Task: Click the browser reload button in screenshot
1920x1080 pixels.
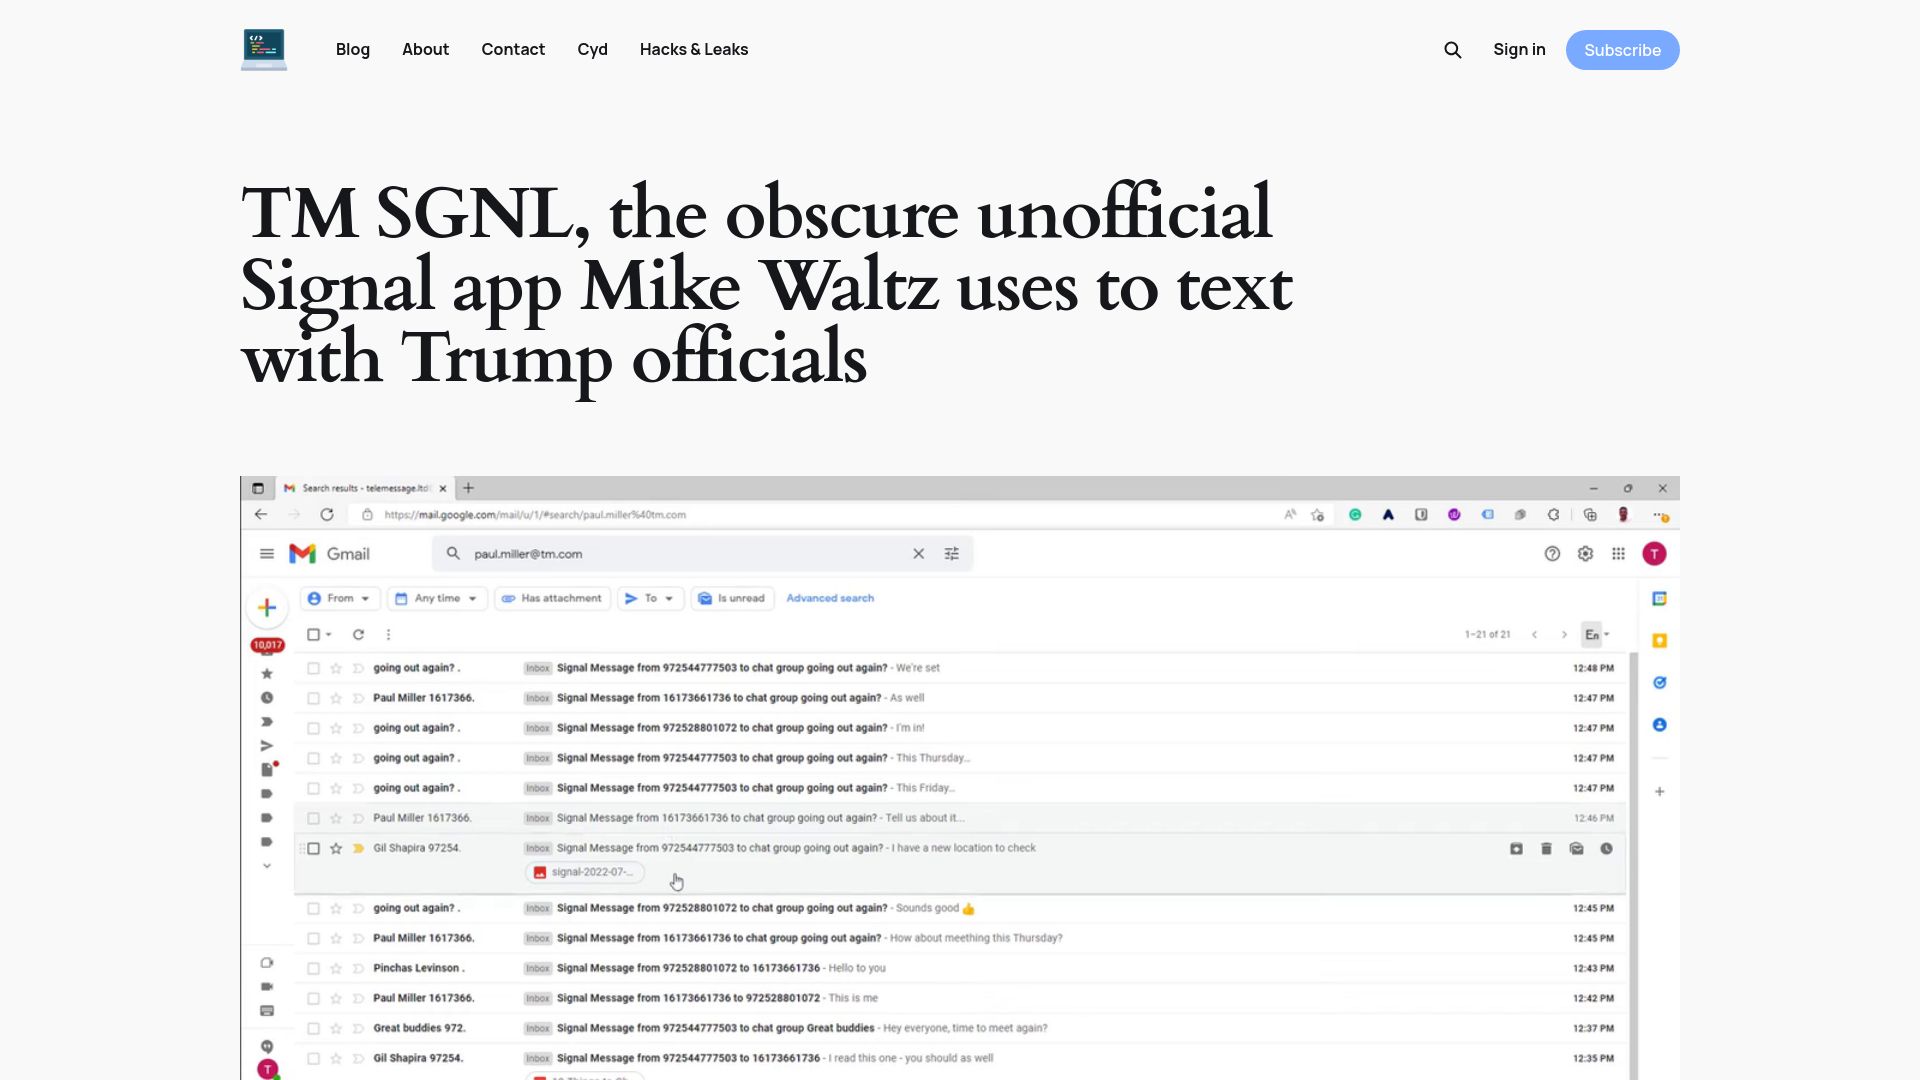Action: (x=327, y=515)
